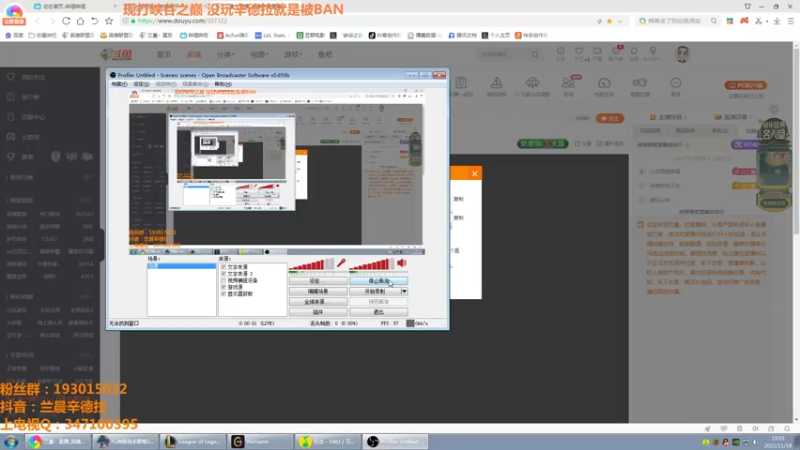Open Douyu followed heart icon in header

click(579, 51)
